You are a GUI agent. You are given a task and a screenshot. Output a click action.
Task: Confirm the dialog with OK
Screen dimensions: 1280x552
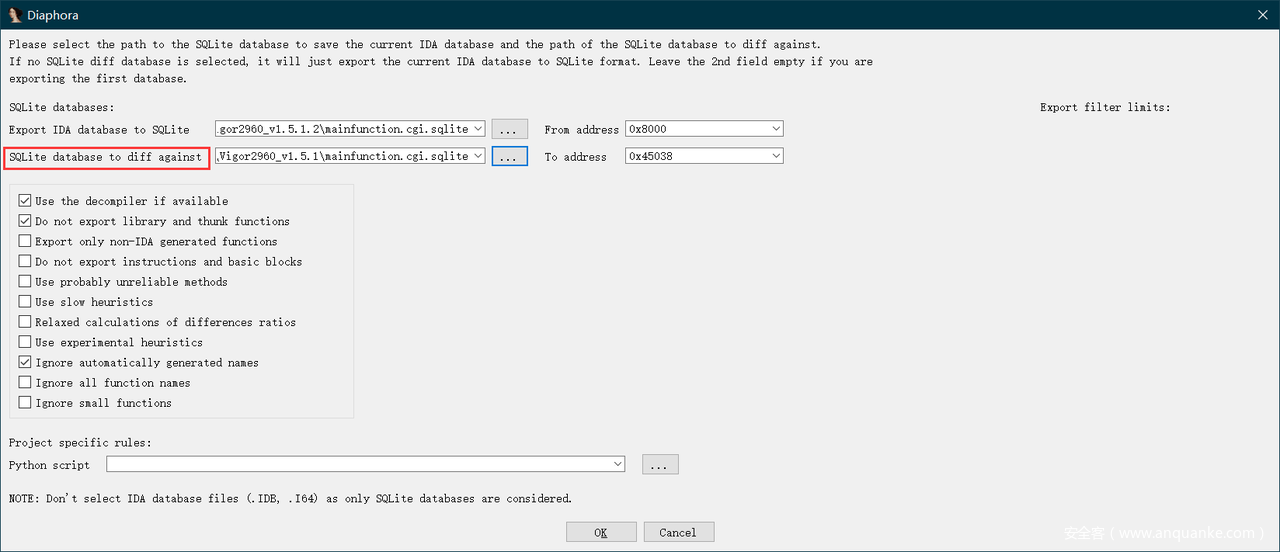coord(601,532)
